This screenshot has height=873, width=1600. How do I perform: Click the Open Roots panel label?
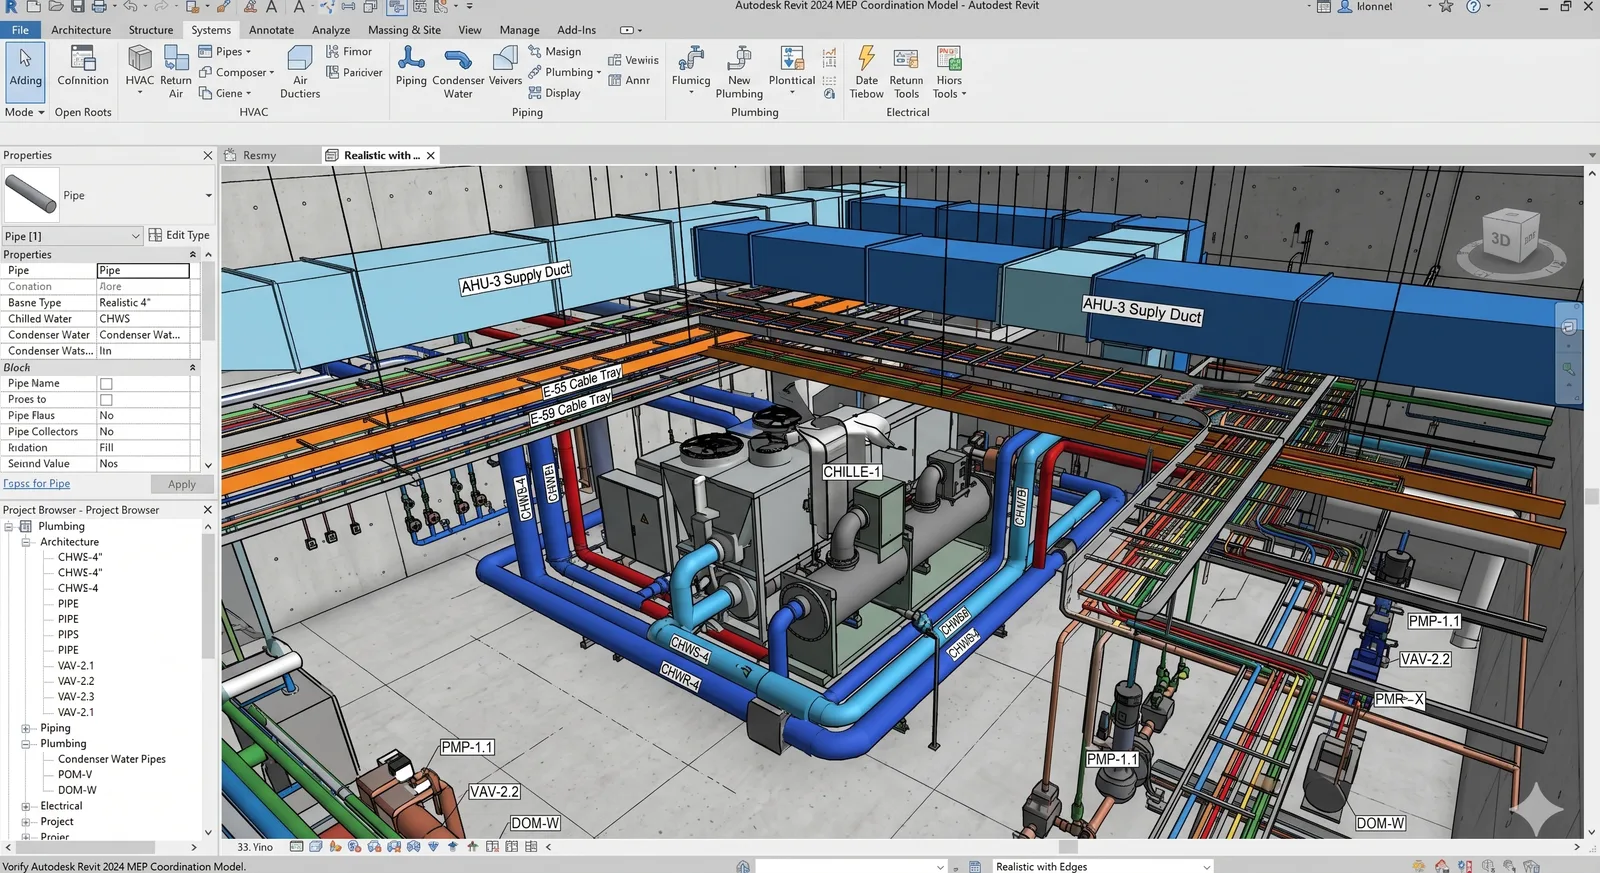coord(83,112)
